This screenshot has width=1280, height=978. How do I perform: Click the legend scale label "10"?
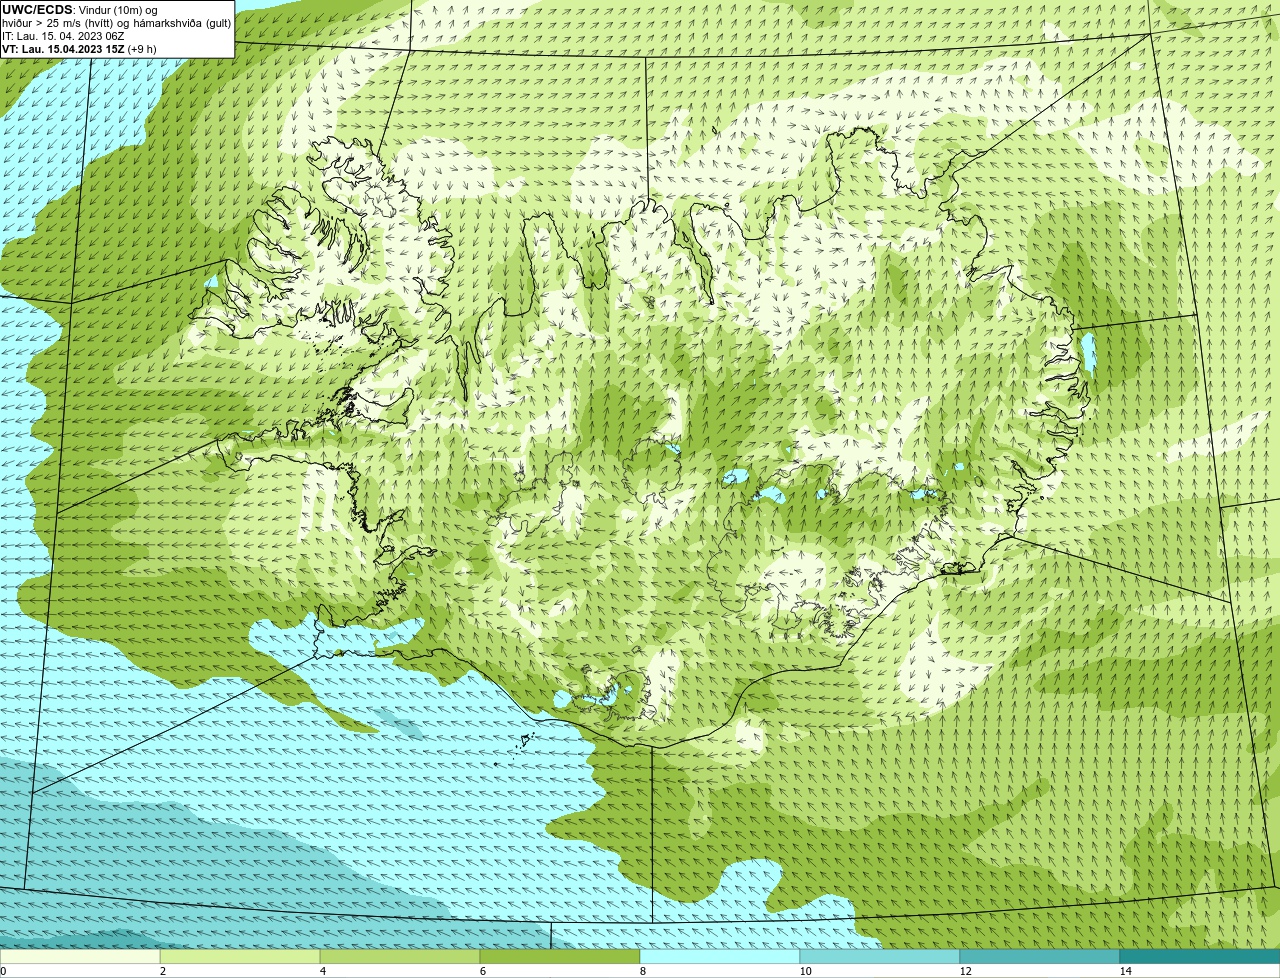tap(805, 971)
